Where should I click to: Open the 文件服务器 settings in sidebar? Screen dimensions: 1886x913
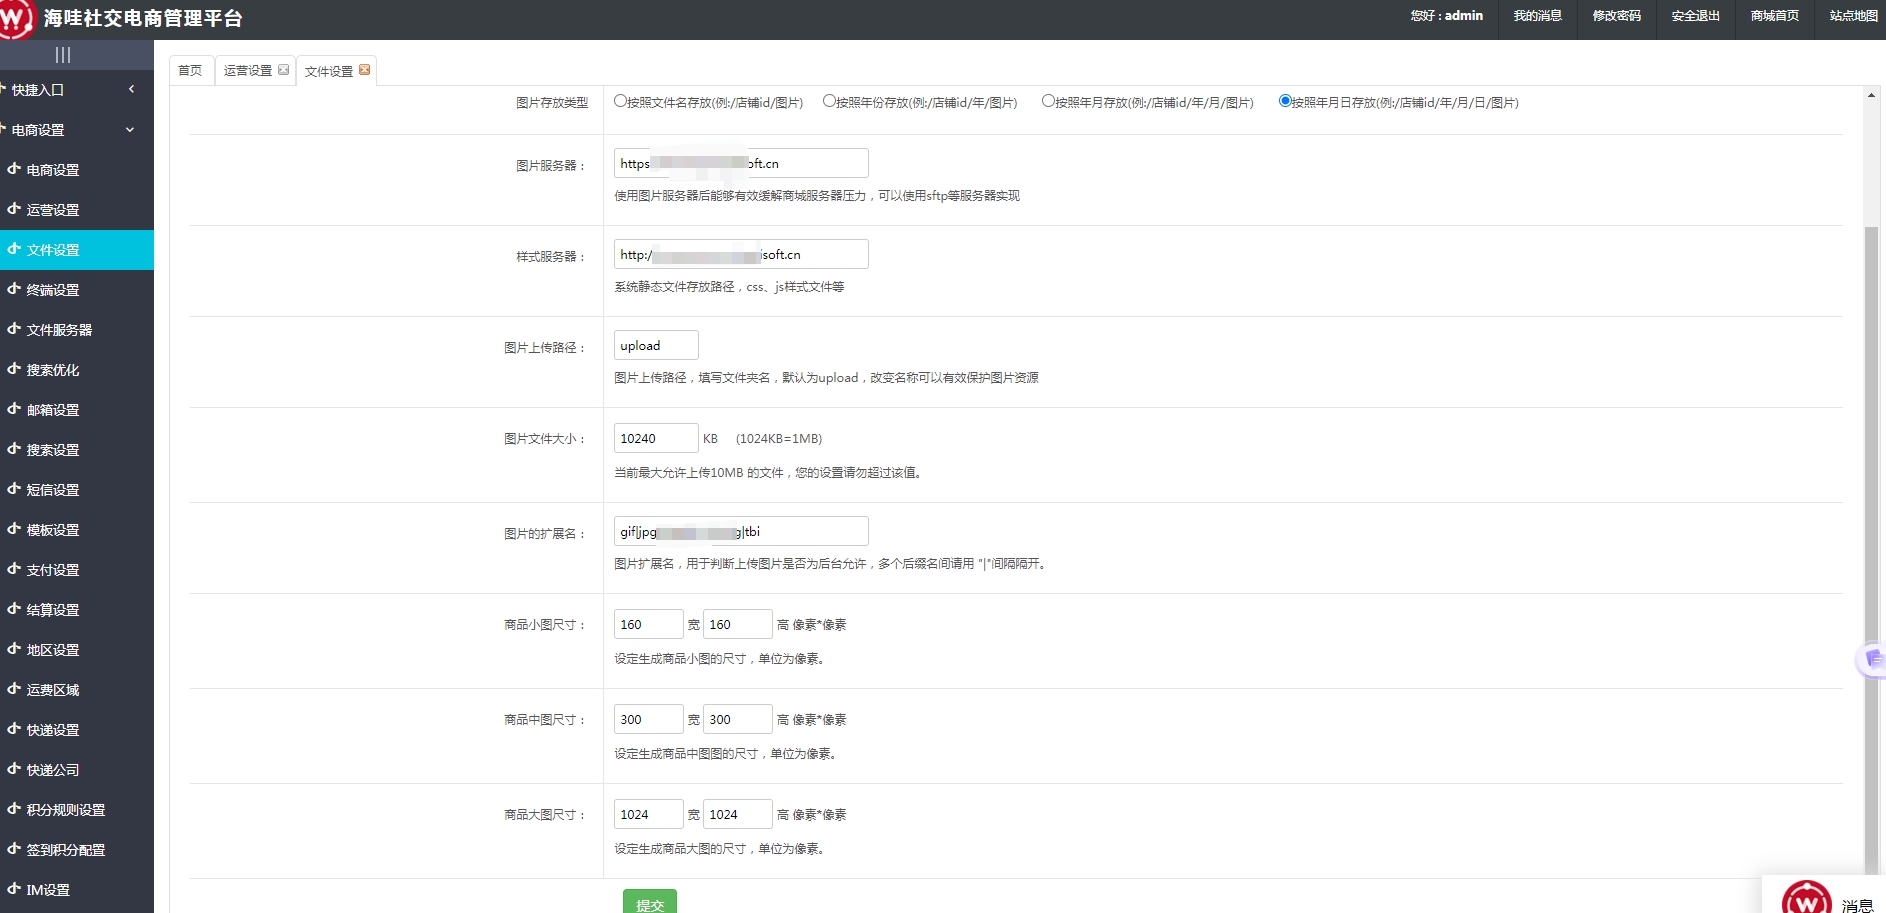tap(60, 329)
